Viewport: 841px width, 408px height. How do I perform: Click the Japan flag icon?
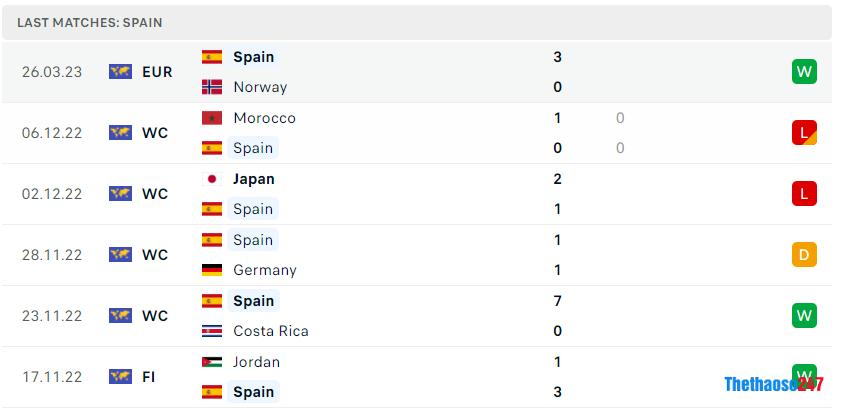click(212, 179)
